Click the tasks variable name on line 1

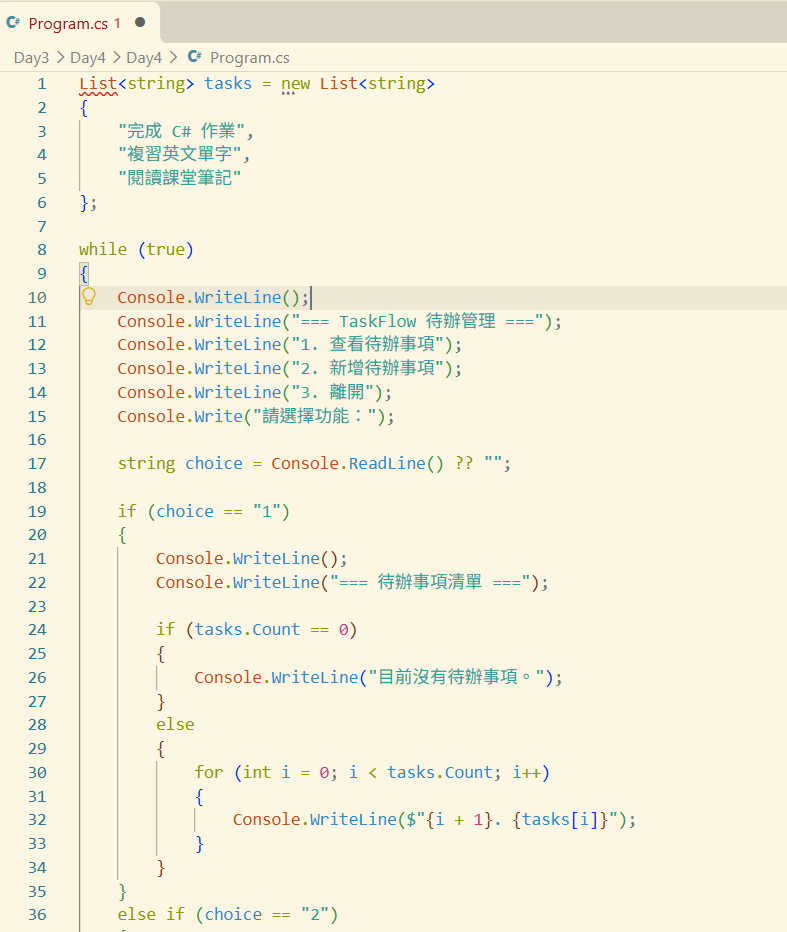[228, 84]
